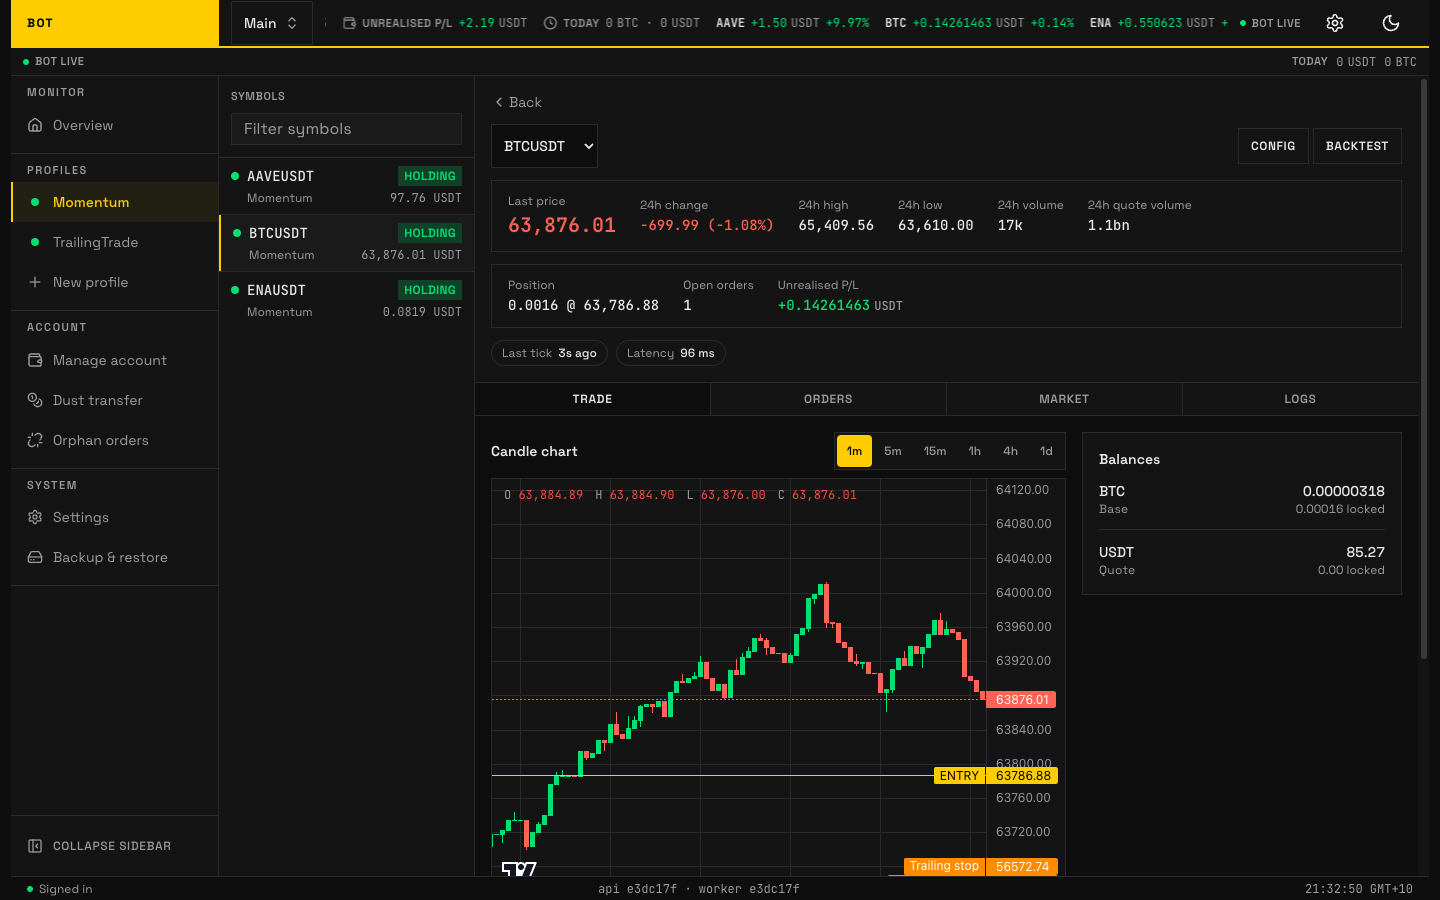Screen dimensions: 1440x900
Task: Click the Signed in status indicator
Action: (59, 889)
